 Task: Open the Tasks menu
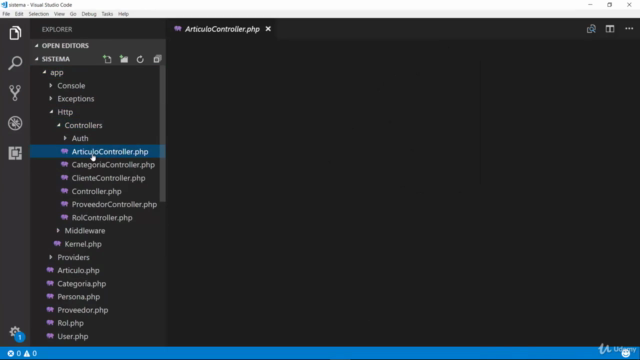coord(107,14)
